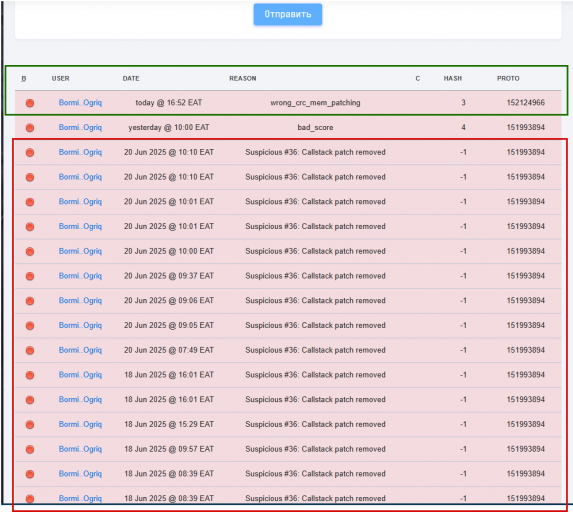Open Bormi..Ogriq link in 20 Jun 07:49 row
The image size is (573, 512).
click(x=80, y=350)
